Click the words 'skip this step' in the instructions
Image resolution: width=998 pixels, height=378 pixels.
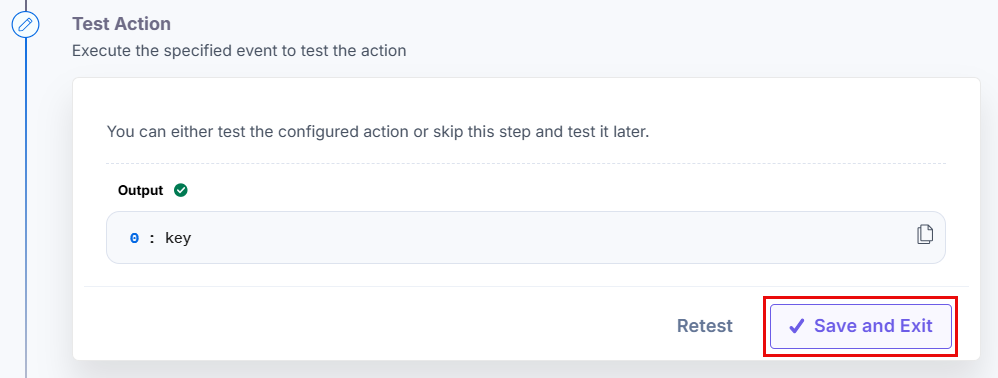click(x=493, y=132)
